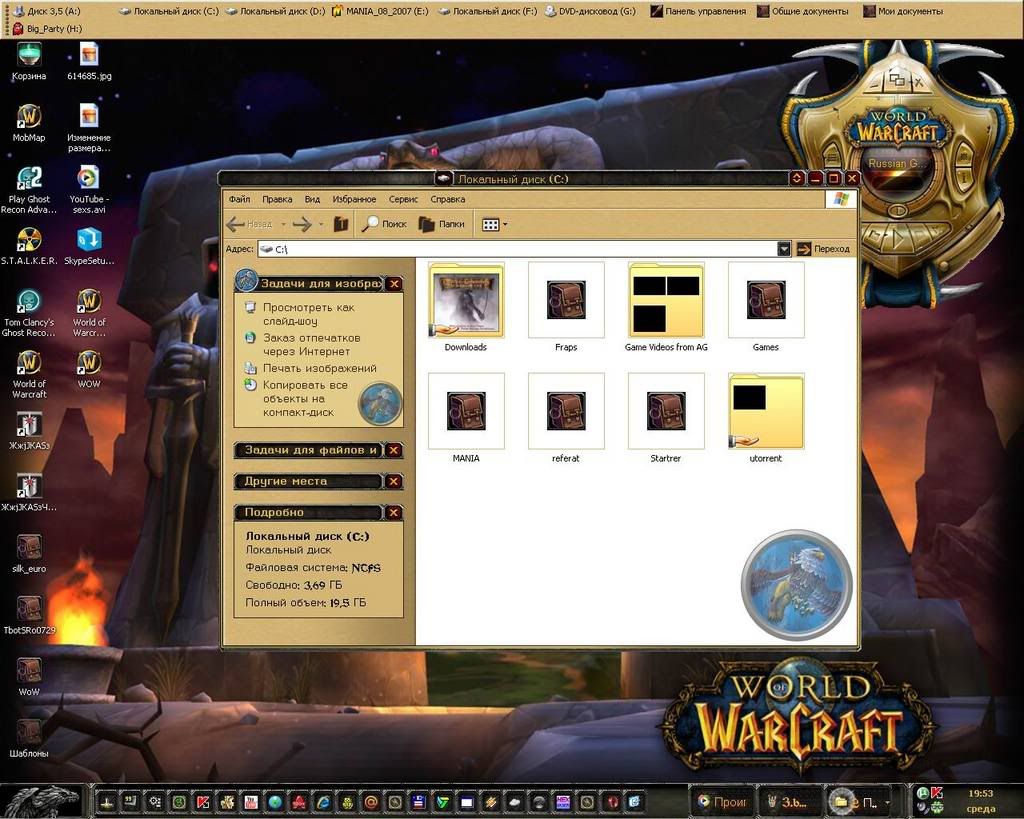
Task: Open the Файл menu
Action: click(x=239, y=199)
